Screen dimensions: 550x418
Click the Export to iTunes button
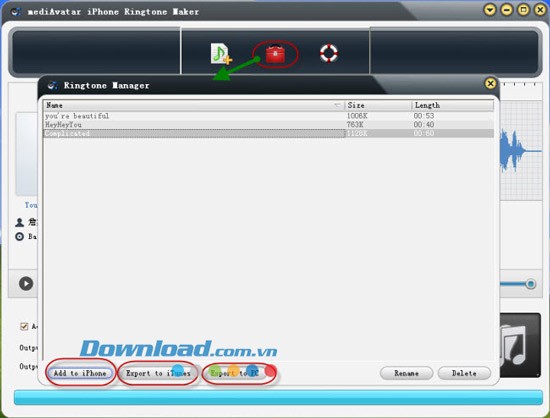[x=158, y=373]
